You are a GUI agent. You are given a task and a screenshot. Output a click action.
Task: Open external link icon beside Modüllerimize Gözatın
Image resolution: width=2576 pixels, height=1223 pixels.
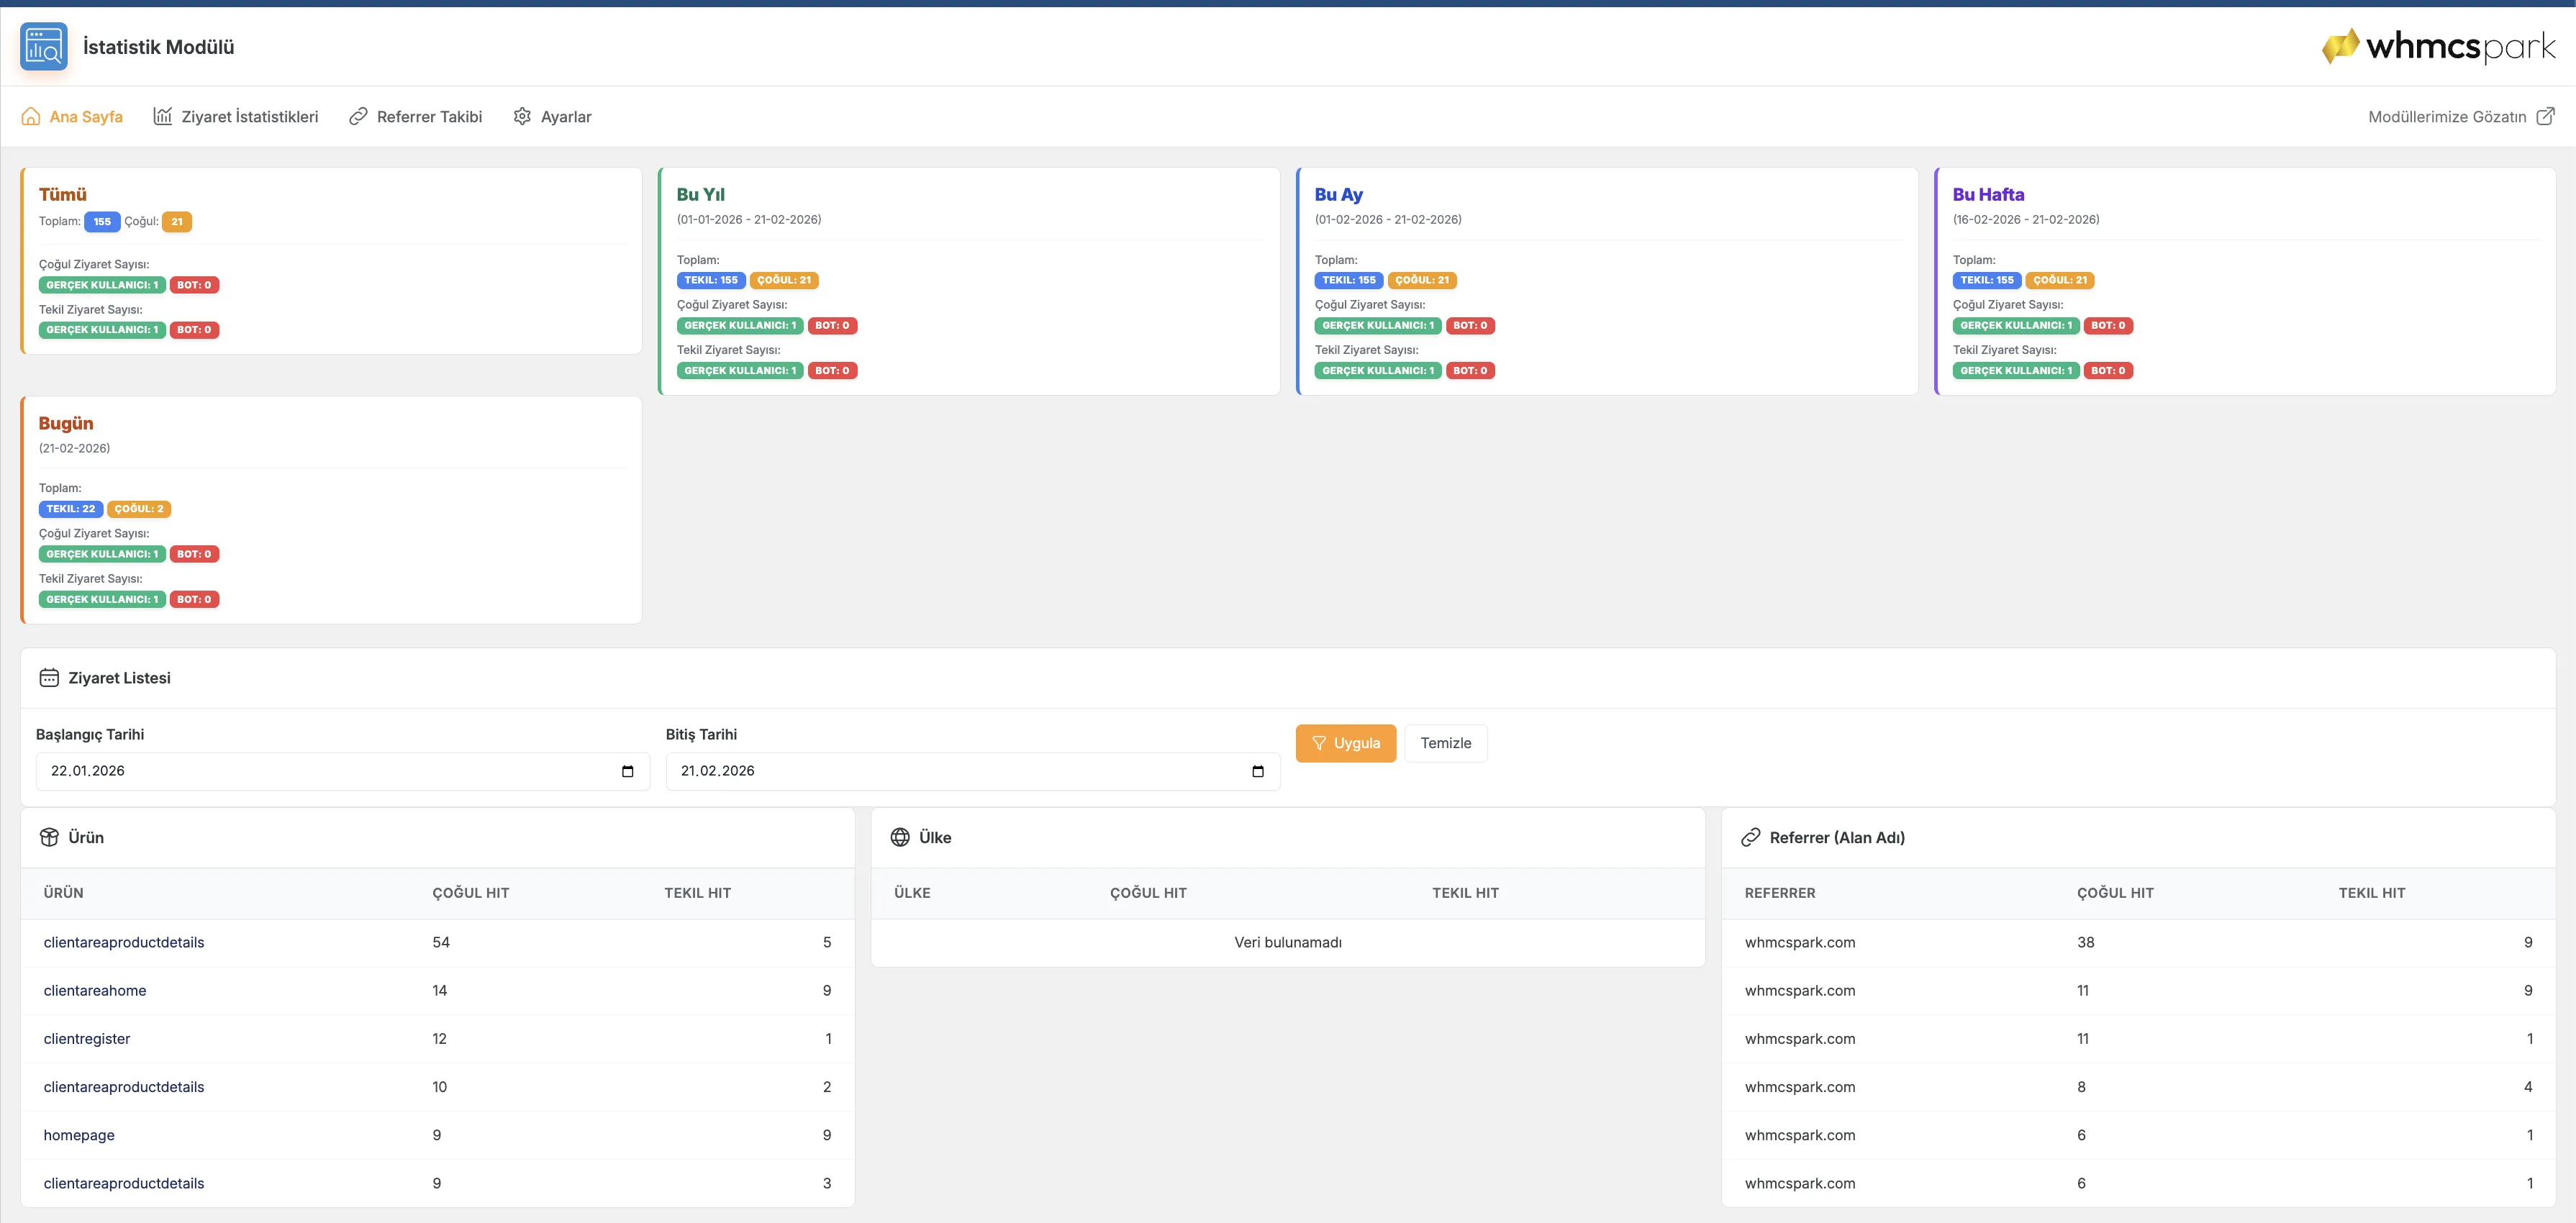2546,116
